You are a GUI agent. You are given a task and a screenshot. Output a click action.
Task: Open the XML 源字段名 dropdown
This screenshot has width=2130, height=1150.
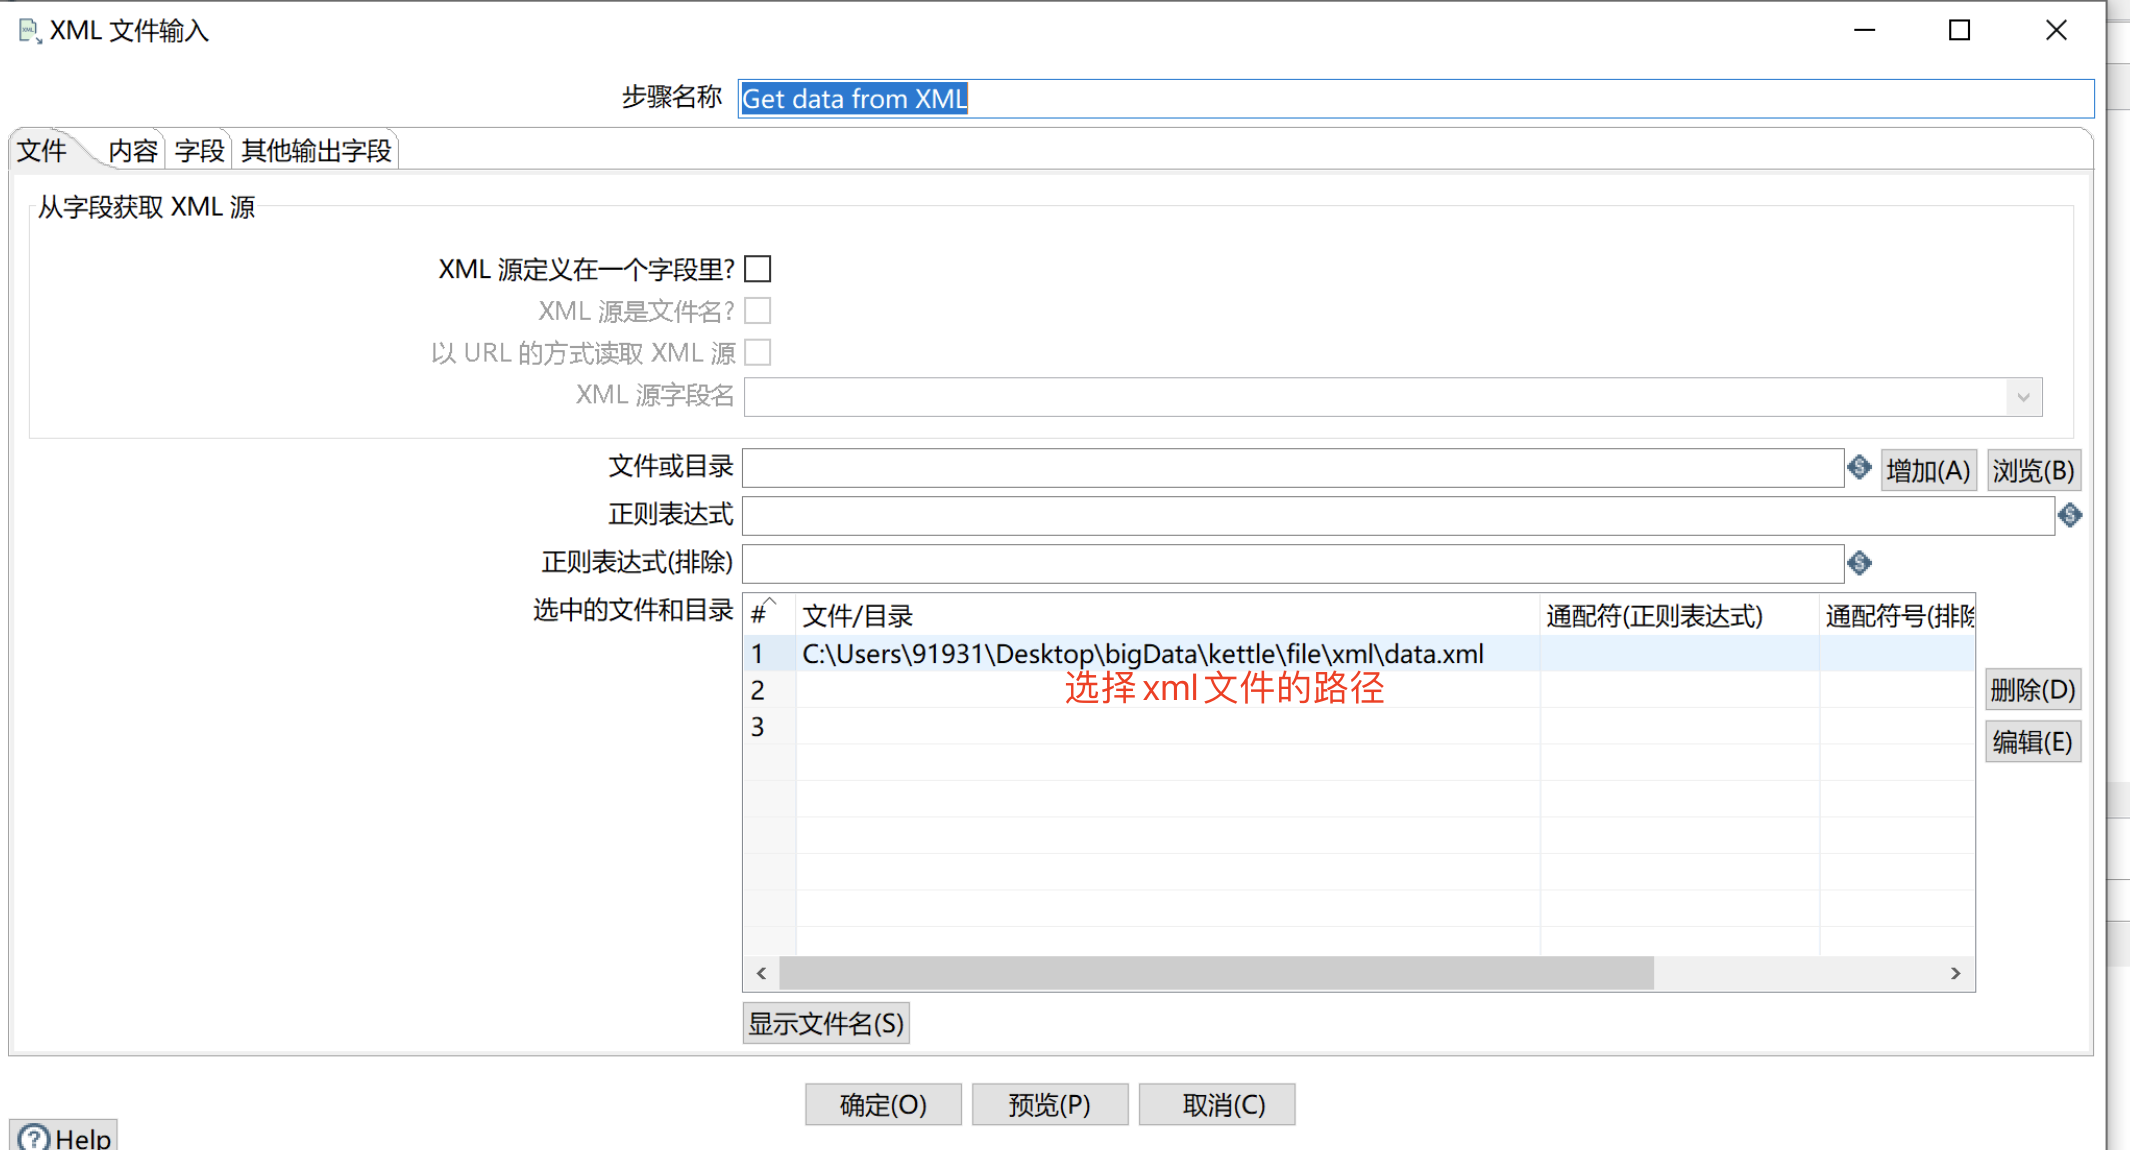pyautogui.click(x=2022, y=396)
